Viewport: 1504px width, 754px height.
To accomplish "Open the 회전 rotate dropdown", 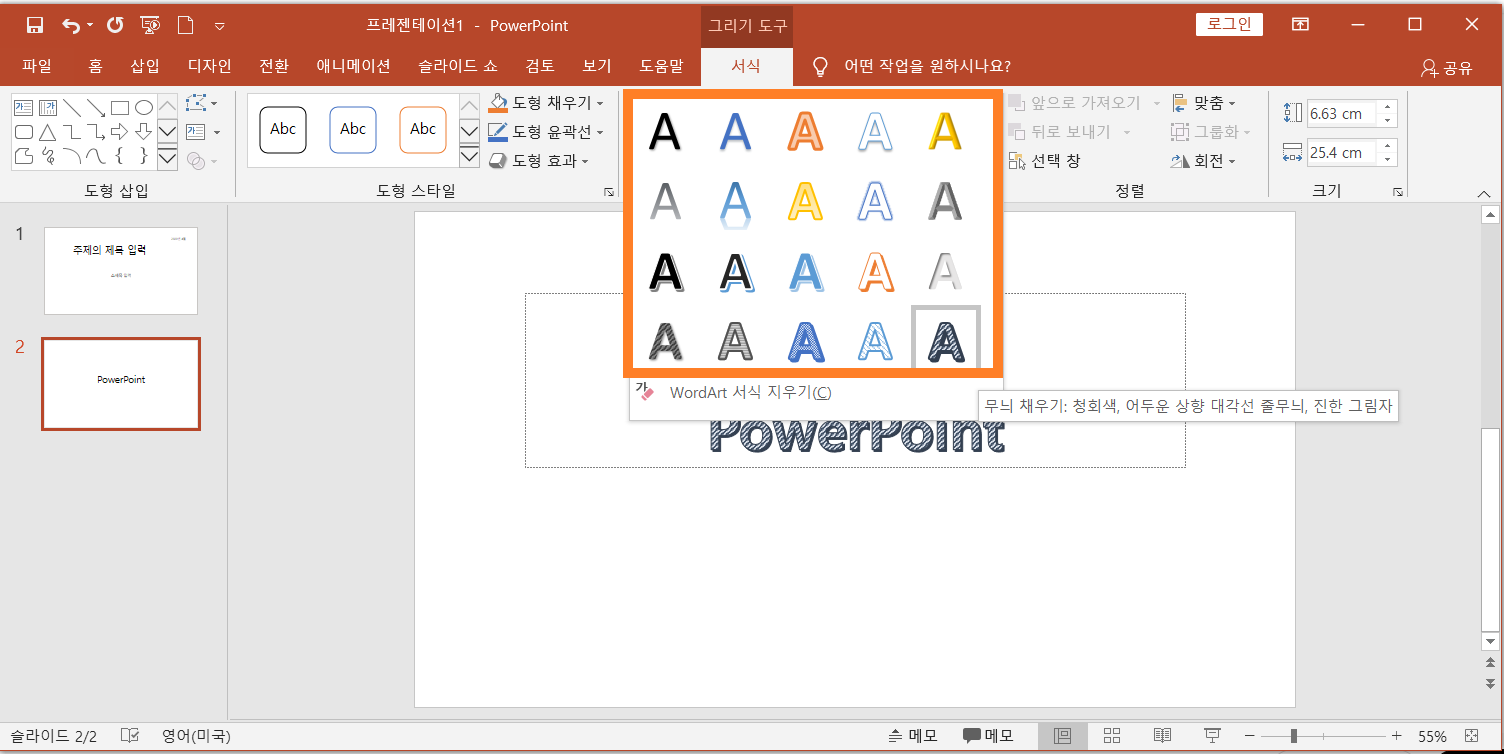I will click(1203, 160).
